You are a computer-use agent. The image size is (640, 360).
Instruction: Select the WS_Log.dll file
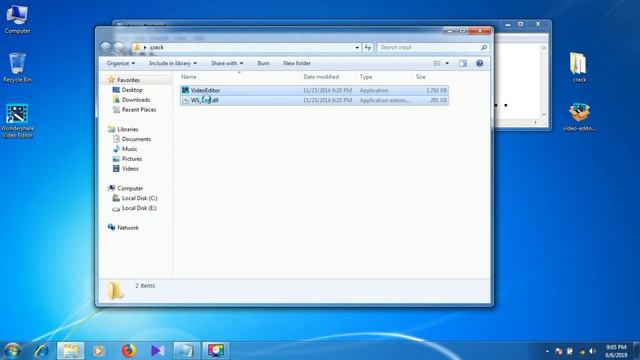pyautogui.click(x=314, y=100)
